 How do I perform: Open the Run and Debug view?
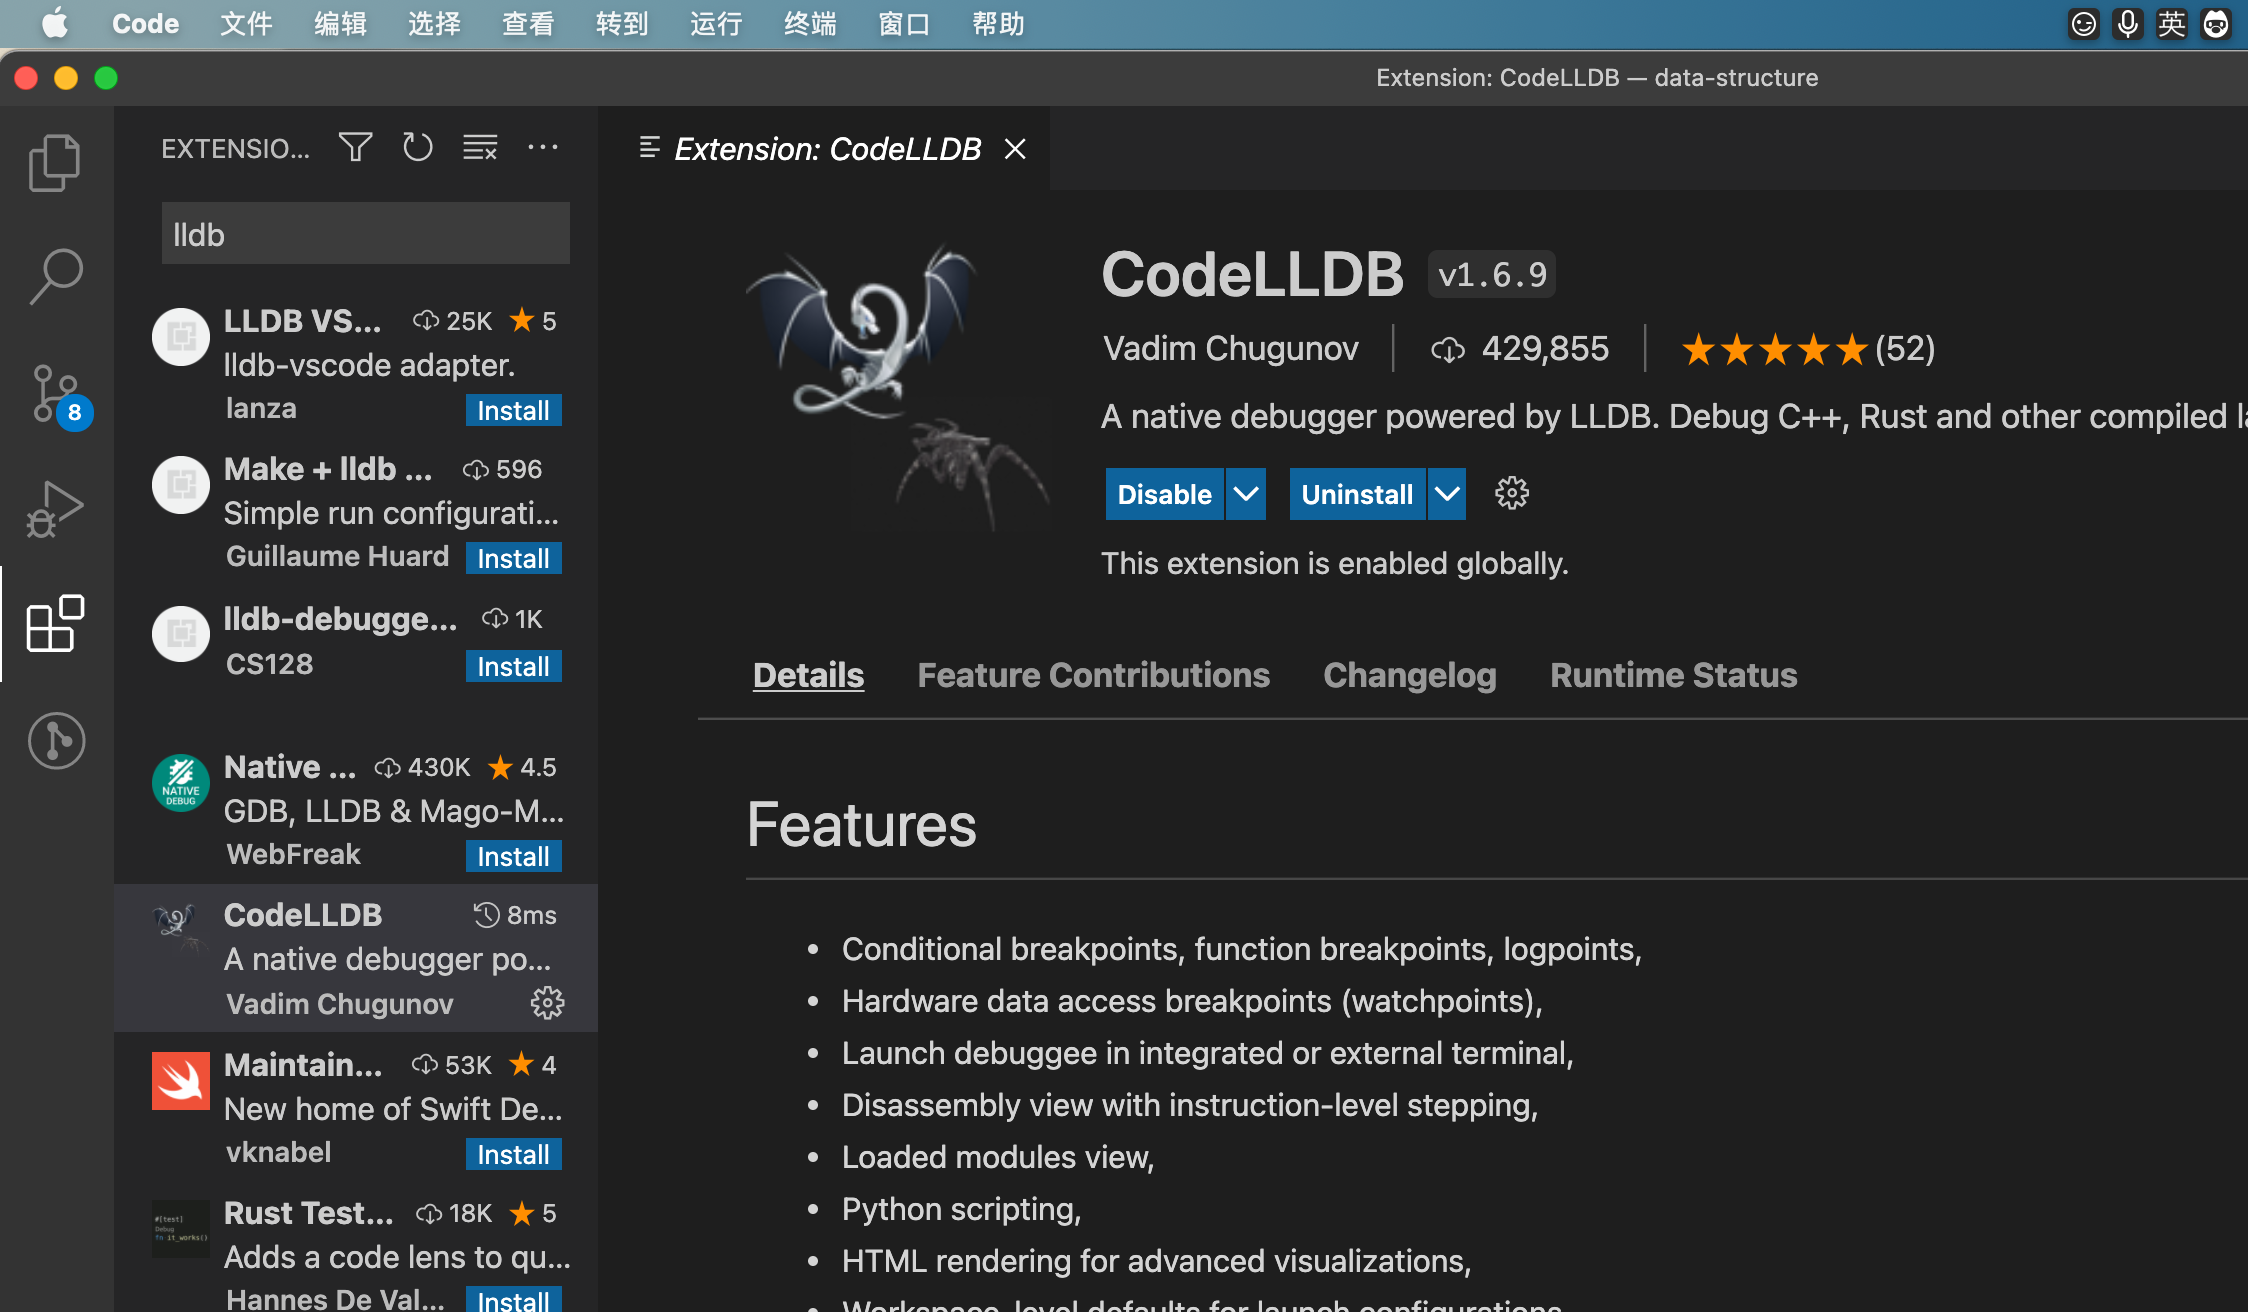(x=55, y=510)
